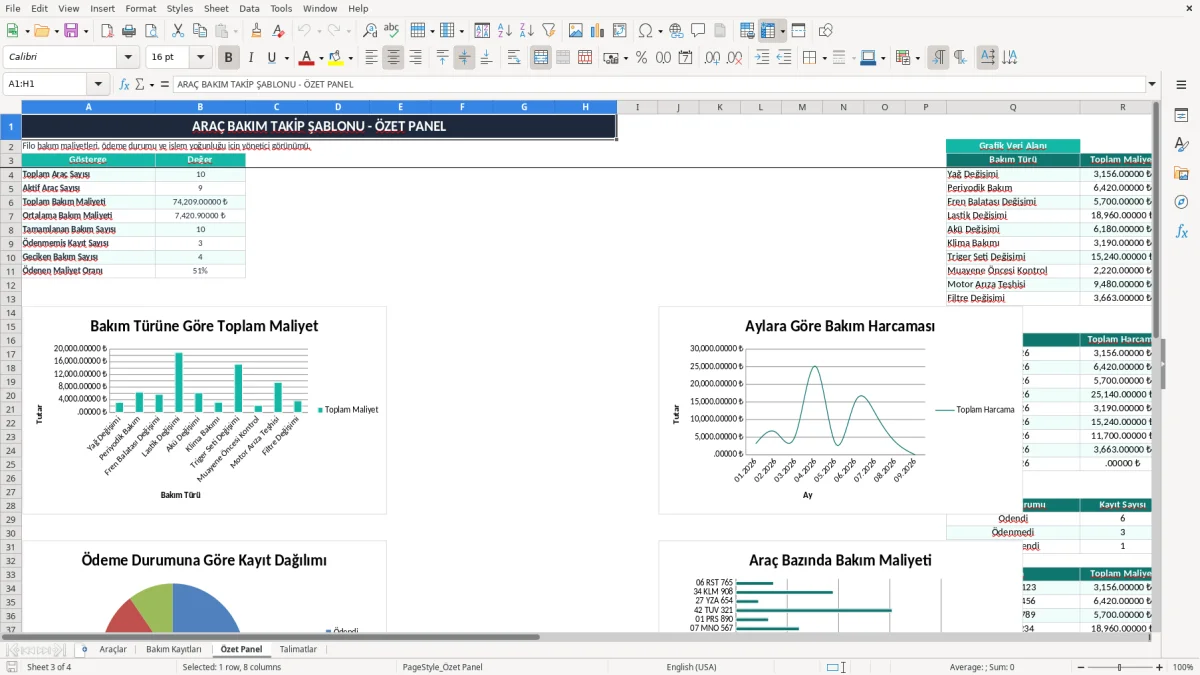Open the Sheet menu

pos(216,8)
